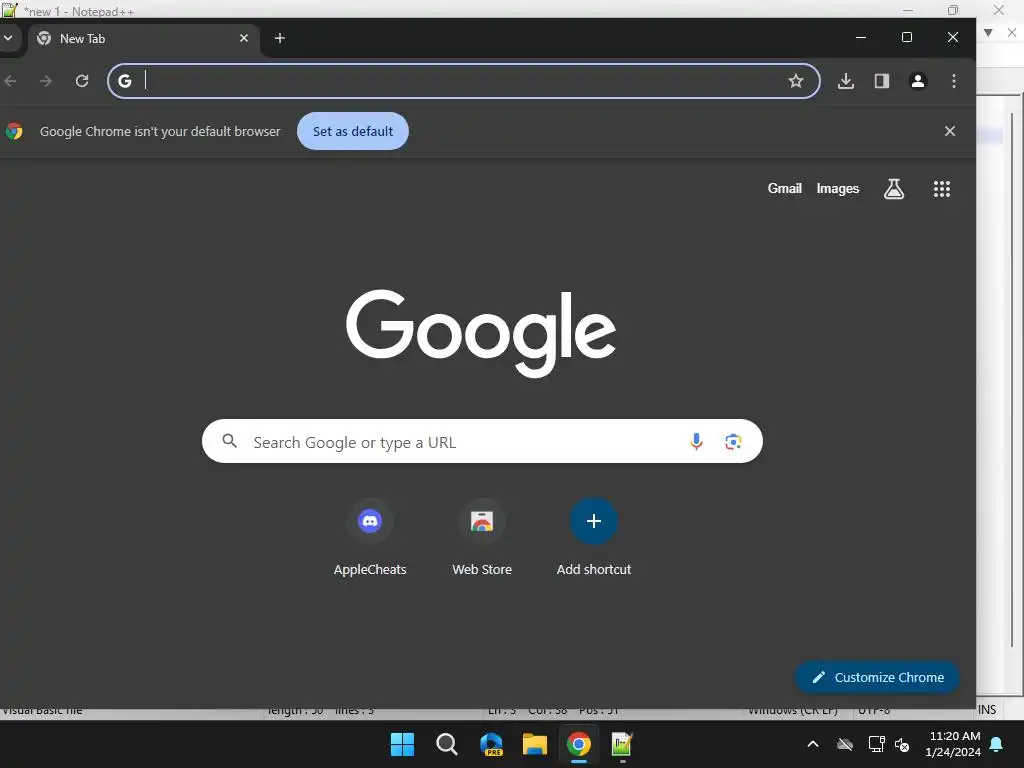1024x768 pixels.
Task: Click the Search Google or type a URL box
Action: tap(482, 441)
